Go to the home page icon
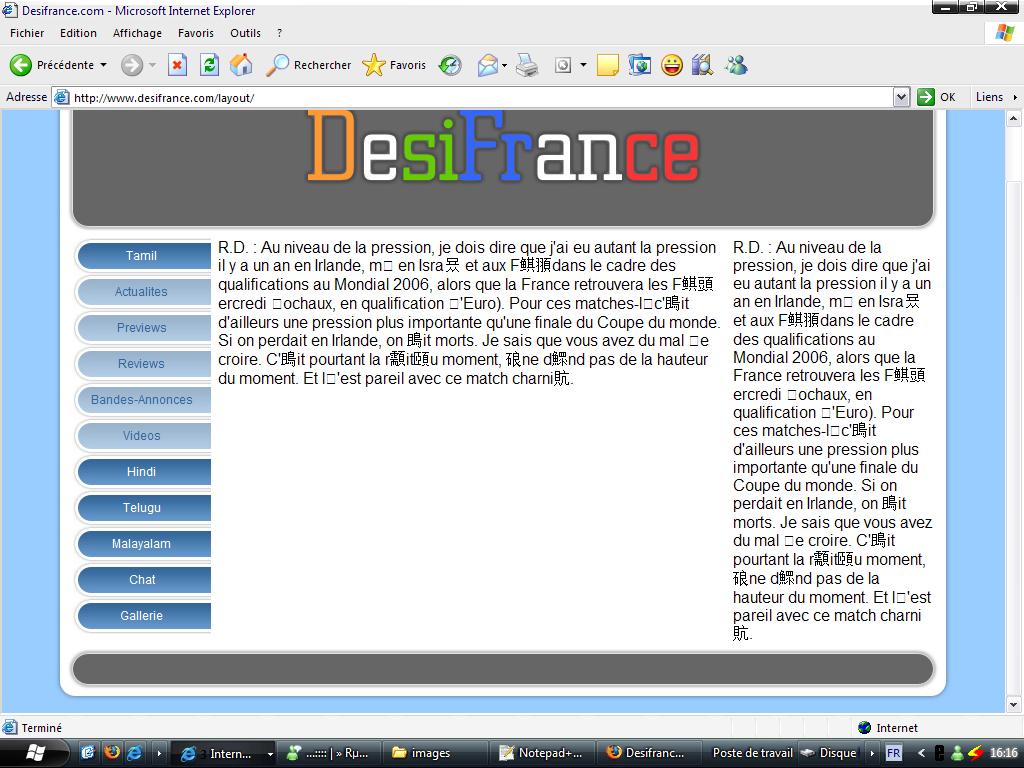1024x768 pixels. 241,65
